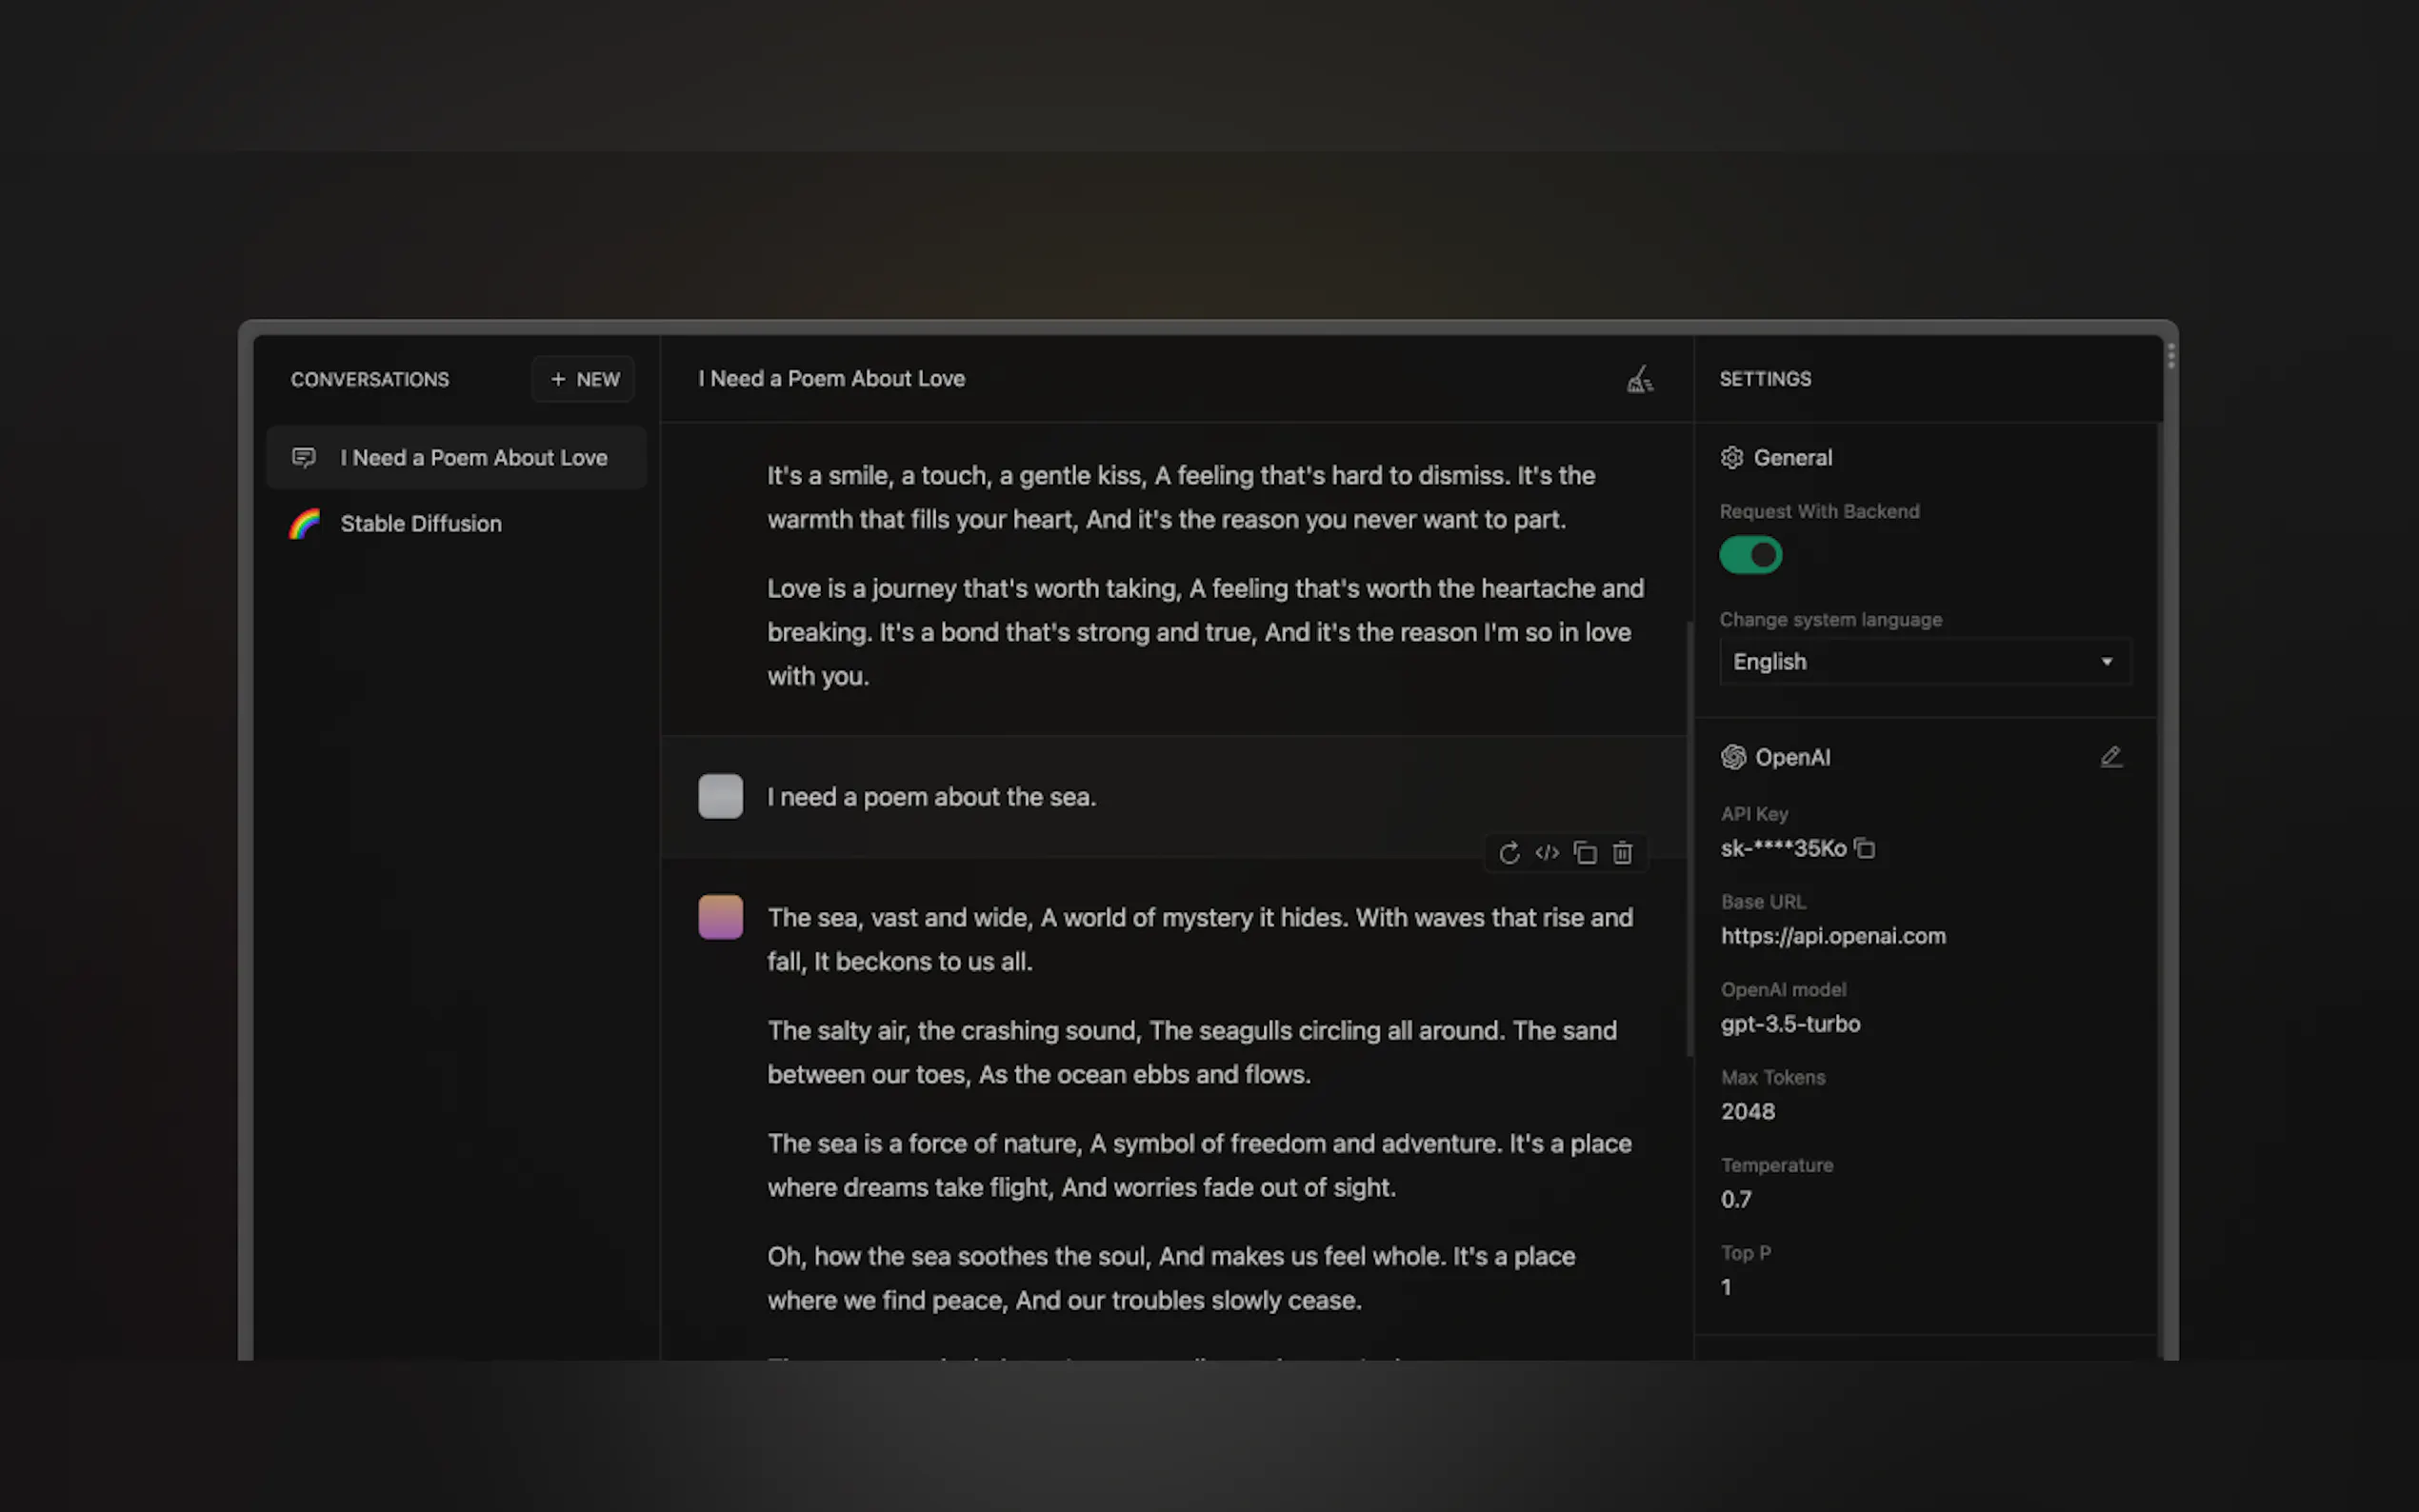Click the user's gray avatar
Viewport: 2419px width, 1512px height.
(x=720, y=796)
